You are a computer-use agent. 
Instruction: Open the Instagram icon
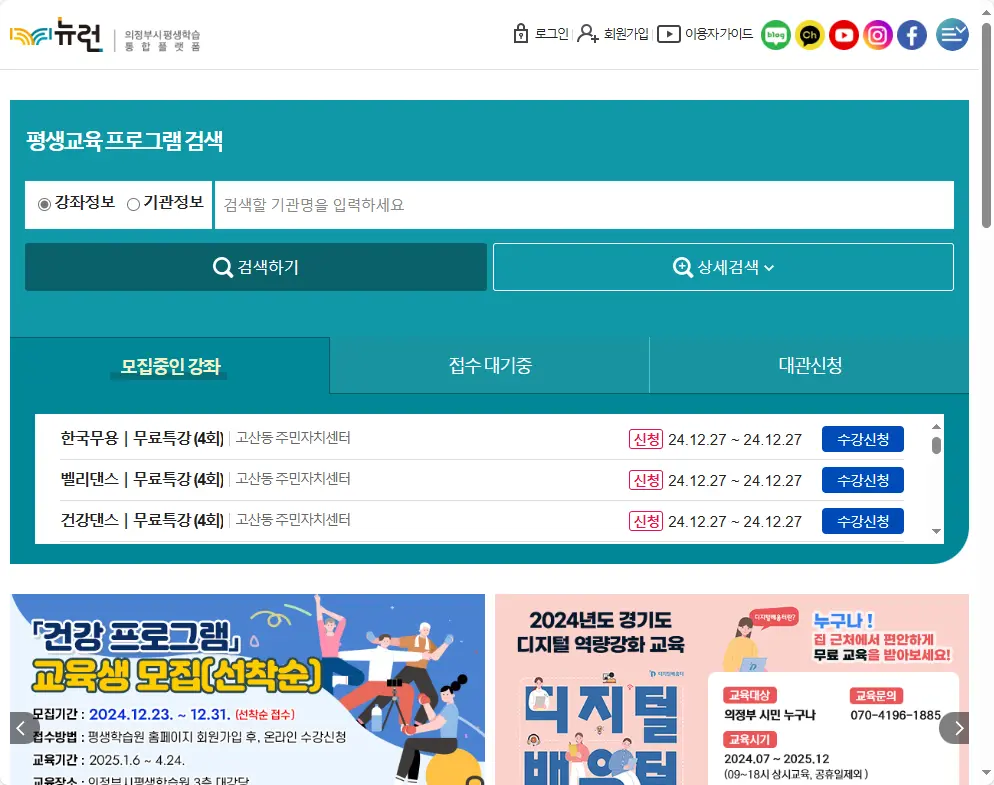point(878,35)
